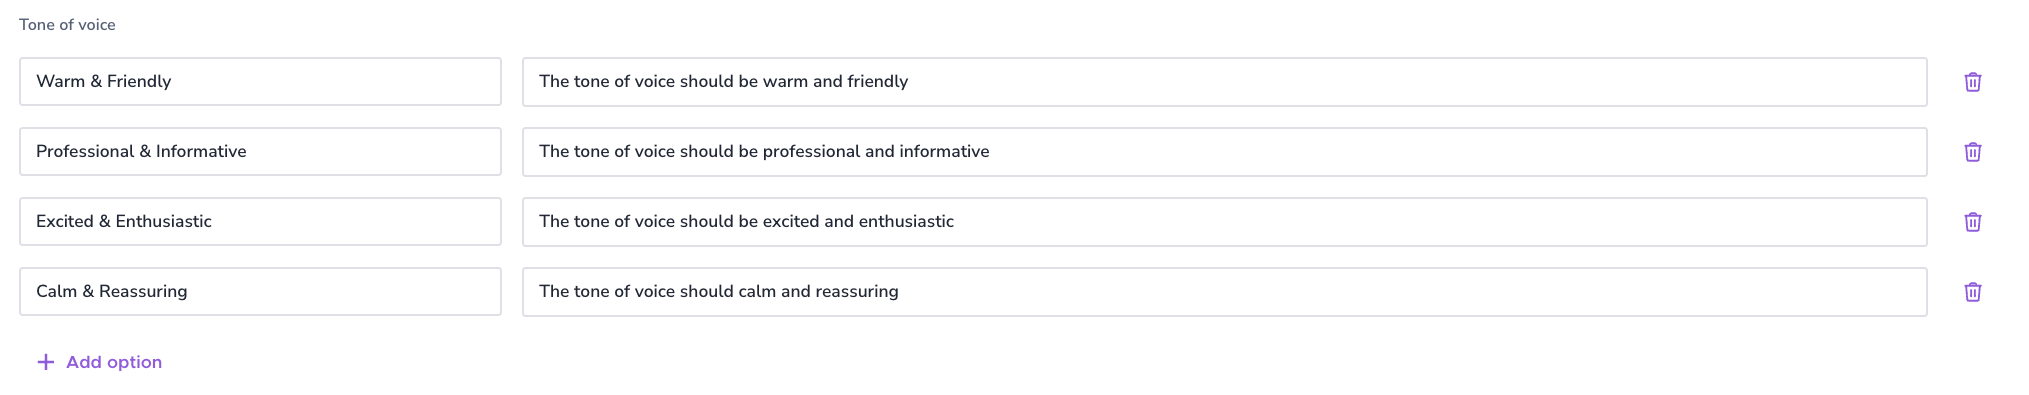Delete the Professional & Informative tone option
This screenshot has height=395, width=2029.
[x=1972, y=152]
